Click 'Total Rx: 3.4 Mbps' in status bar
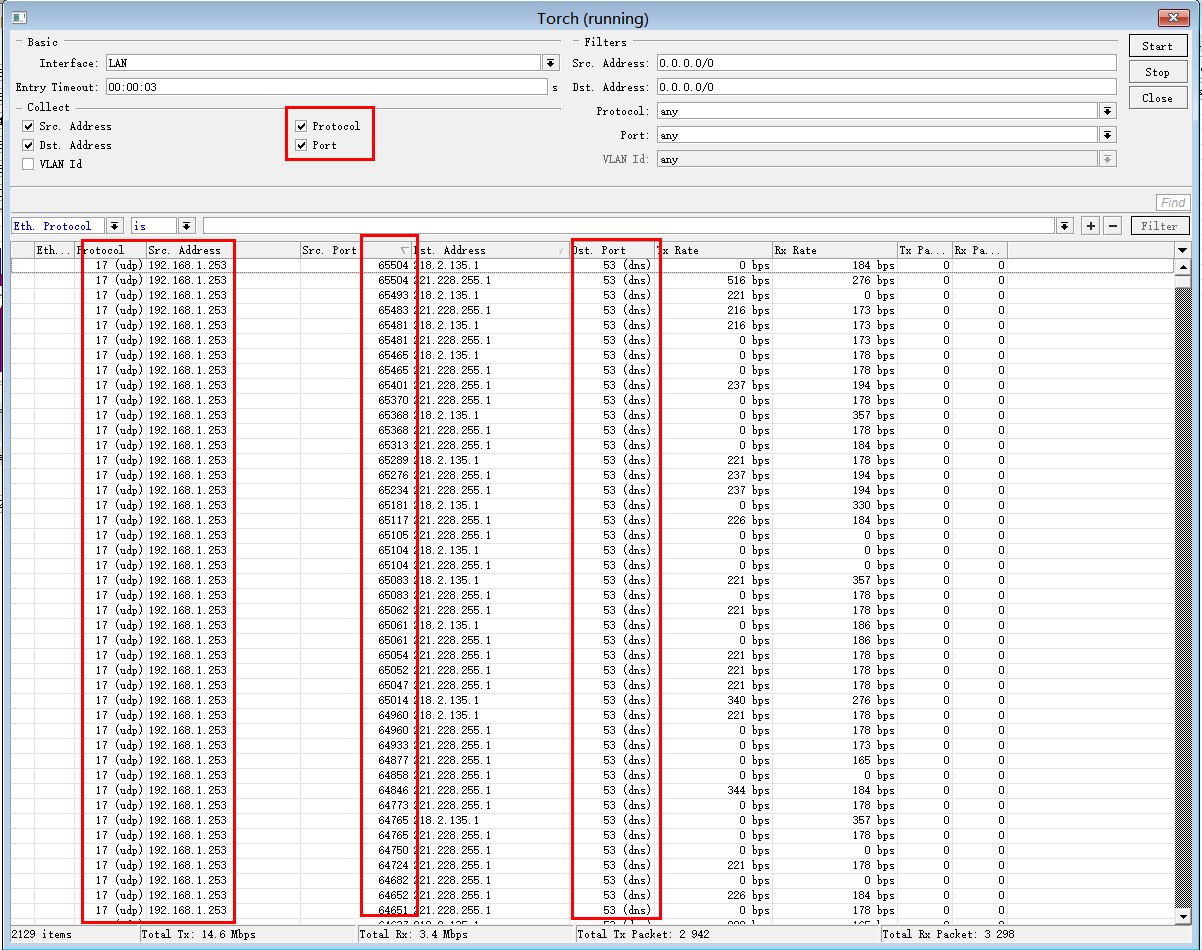 (414, 934)
